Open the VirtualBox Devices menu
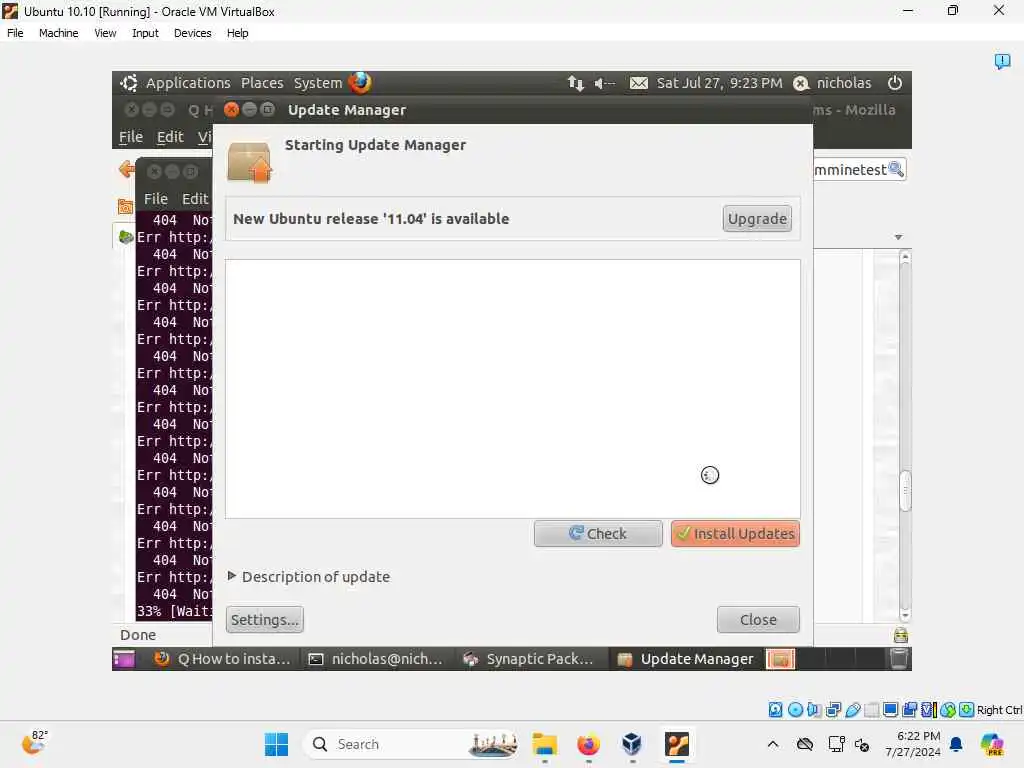Image resolution: width=1024 pixels, height=768 pixels. [x=193, y=33]
